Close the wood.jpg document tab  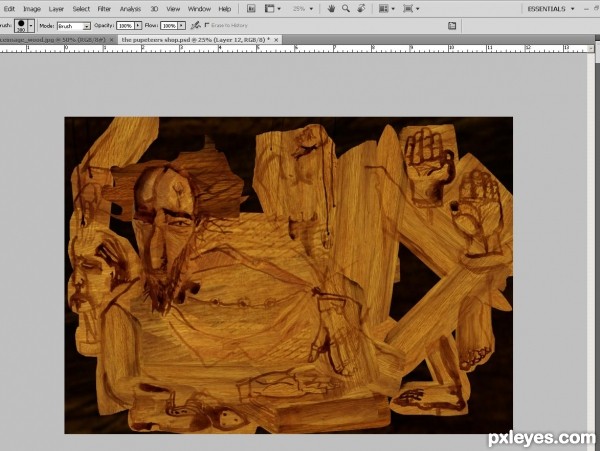tap(111, 40)
